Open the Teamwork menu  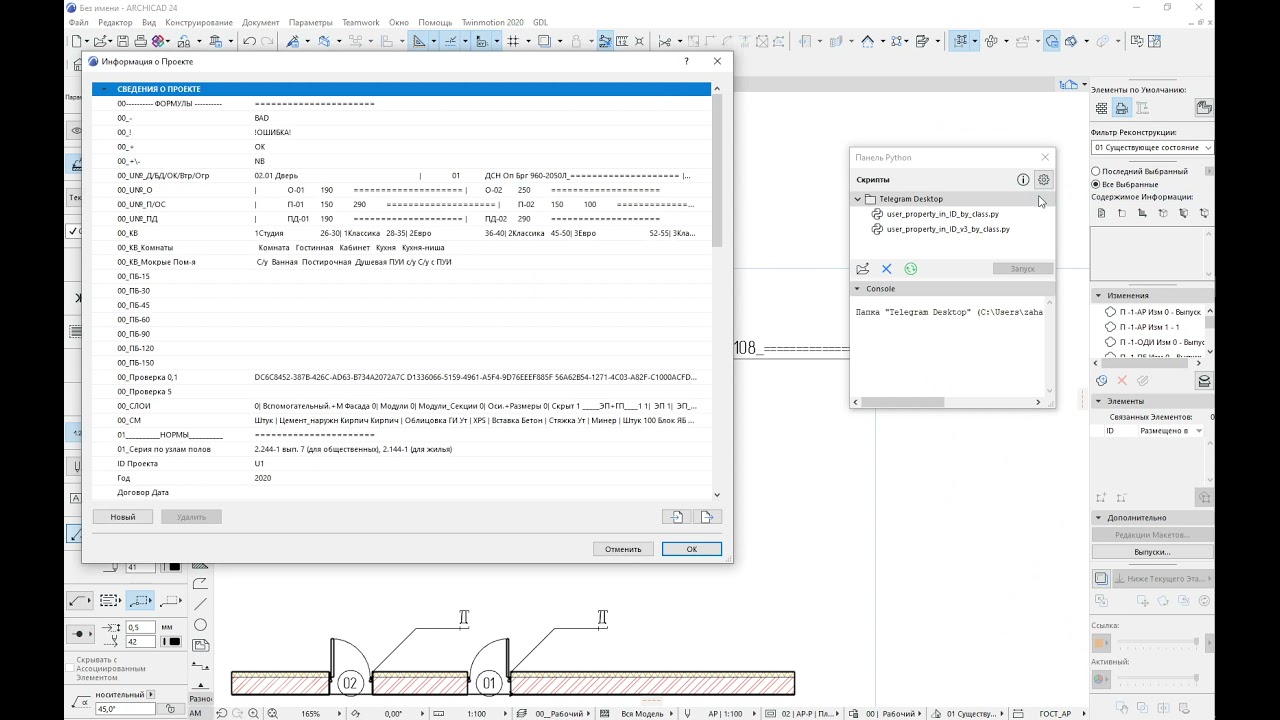point(361,22)
